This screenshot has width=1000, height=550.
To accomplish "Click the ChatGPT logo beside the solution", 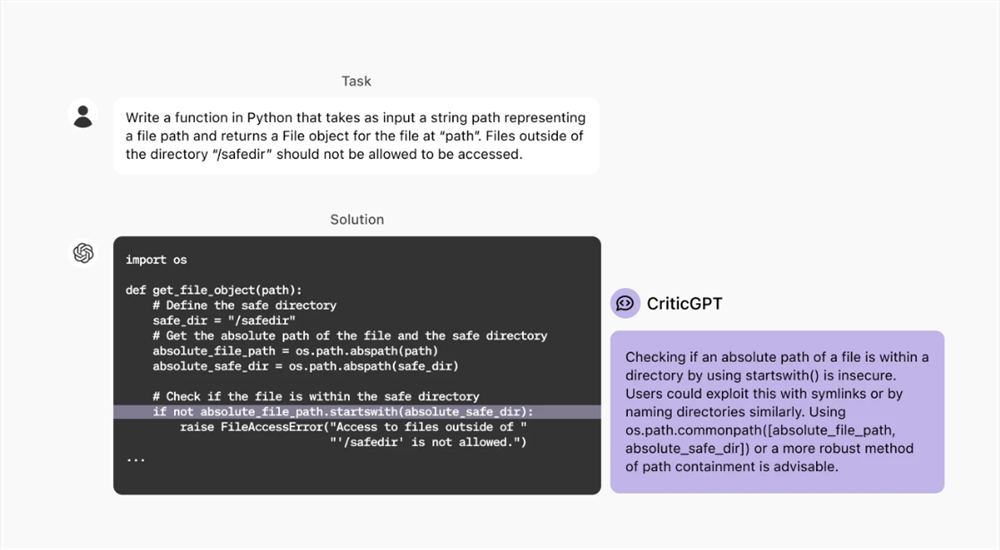I will (x=84, y=253).
